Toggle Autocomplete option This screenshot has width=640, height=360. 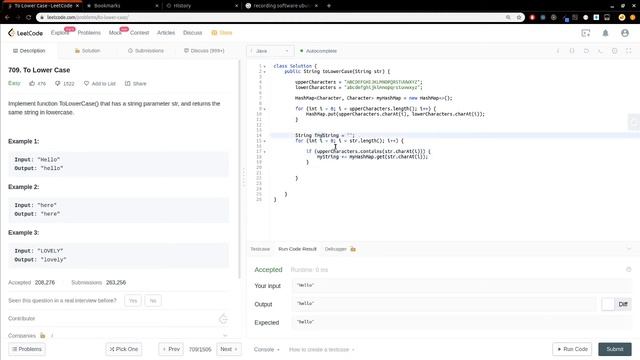click(318, 51)
